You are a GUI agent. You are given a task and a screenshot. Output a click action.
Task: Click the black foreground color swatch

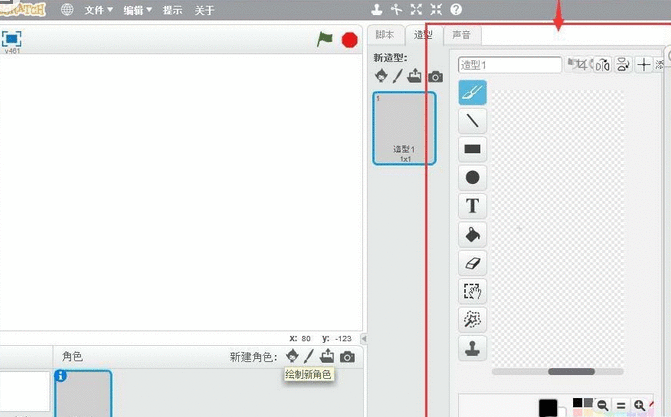(548, 406)
